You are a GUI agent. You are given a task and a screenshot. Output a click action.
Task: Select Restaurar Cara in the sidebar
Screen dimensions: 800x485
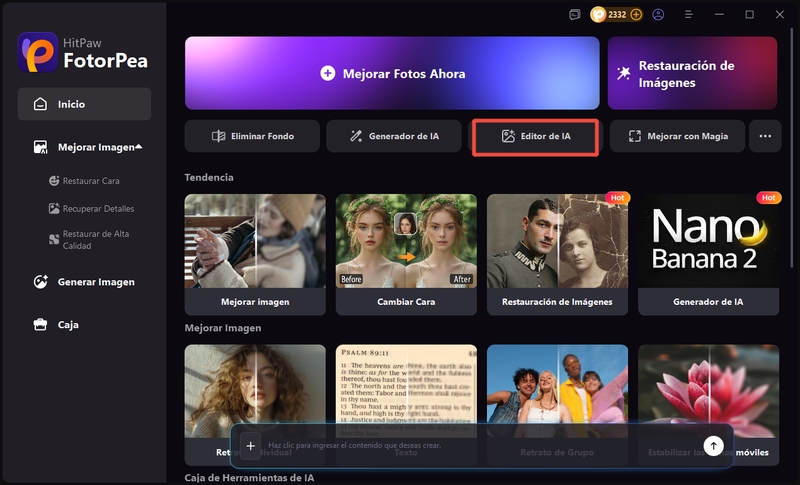click(x=84, y=181)
